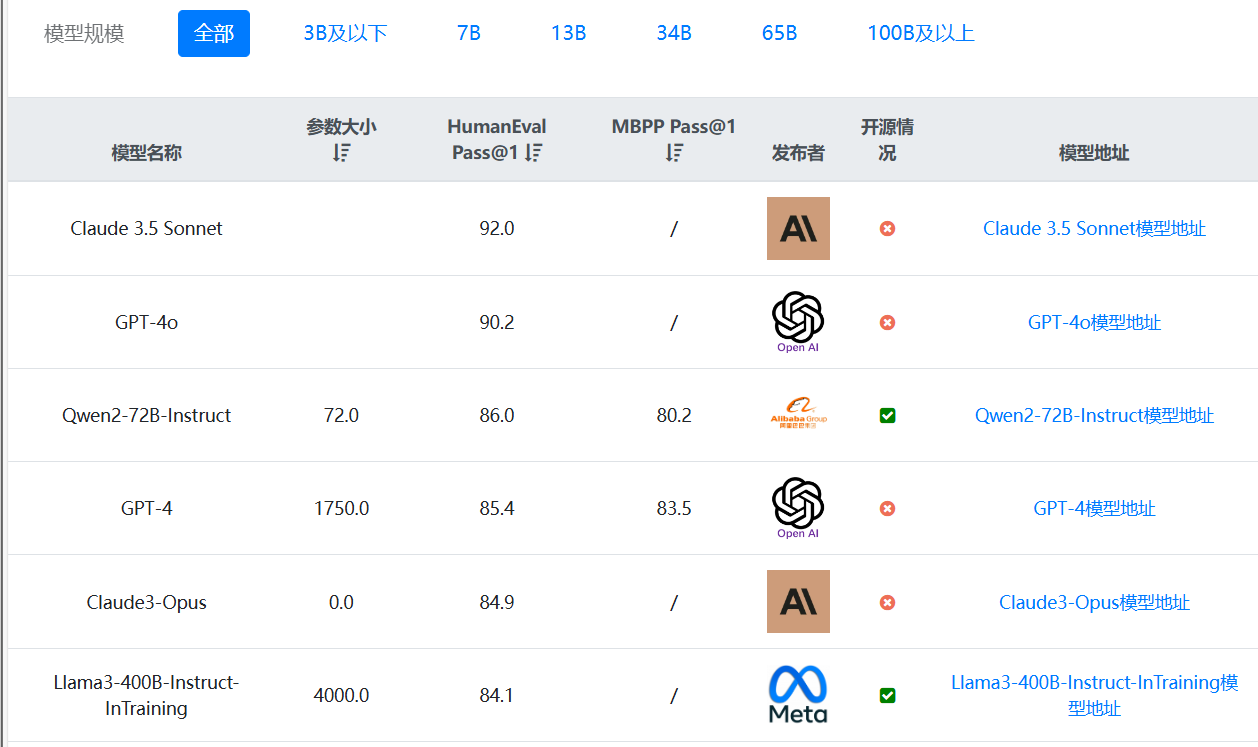Select the Qwen2-72B-Instruct model name
Image resolution: width=1258 pixels, height=747 pixels.
[x=147, y=415]
